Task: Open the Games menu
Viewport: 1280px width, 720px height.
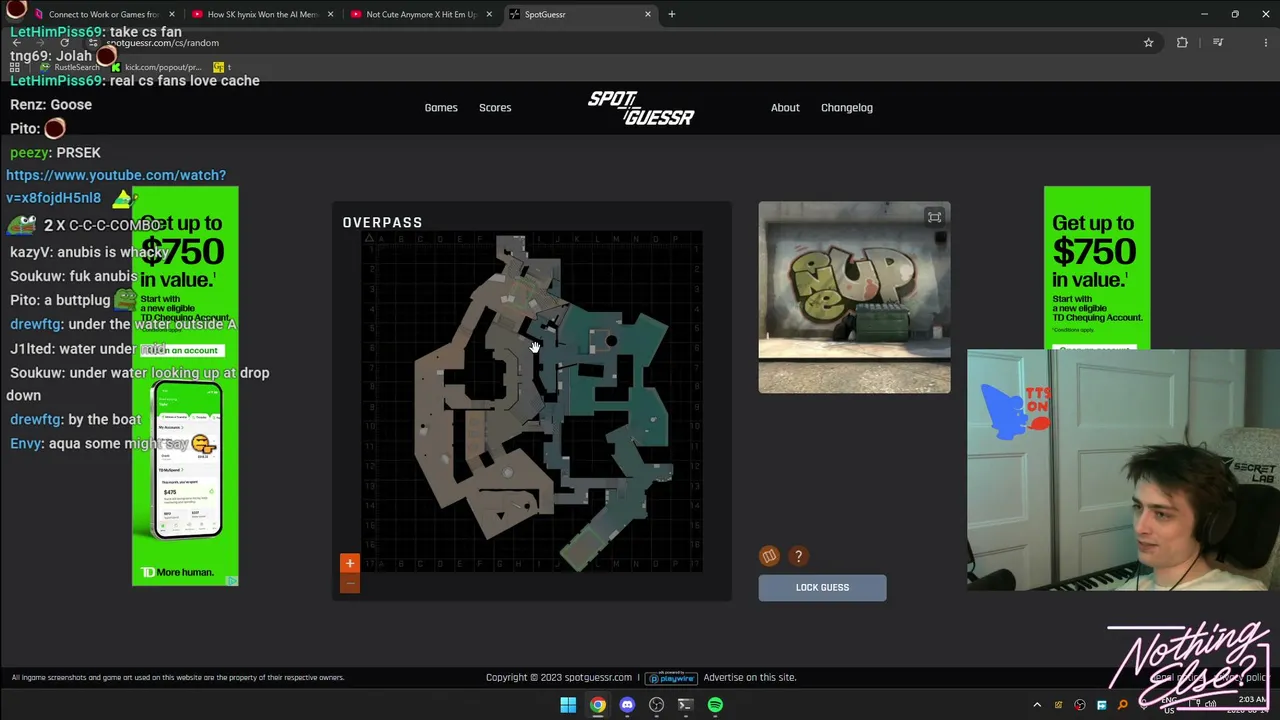Action: [x=441, y=108]
